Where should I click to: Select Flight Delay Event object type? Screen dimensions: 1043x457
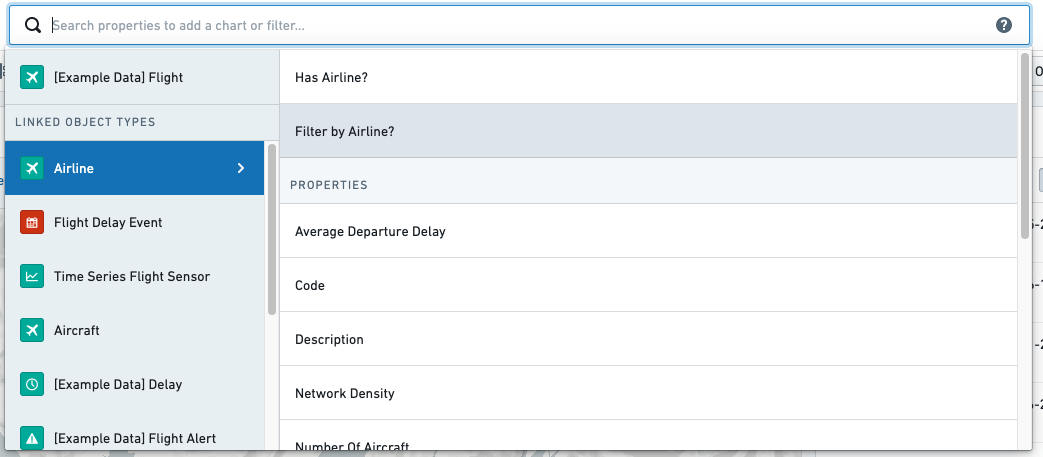click(x=134, y=222)
